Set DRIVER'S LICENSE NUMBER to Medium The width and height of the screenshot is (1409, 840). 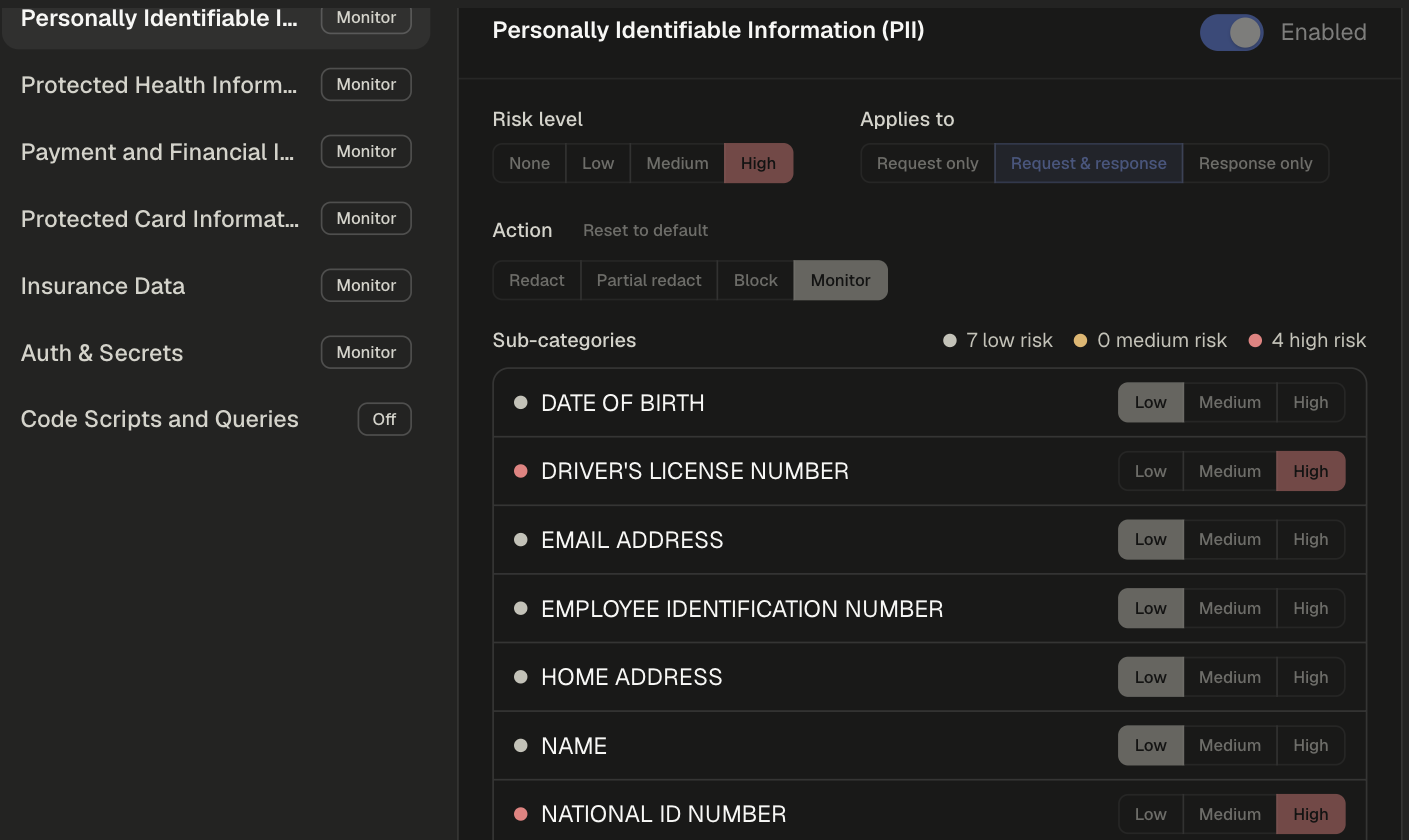1230,471
